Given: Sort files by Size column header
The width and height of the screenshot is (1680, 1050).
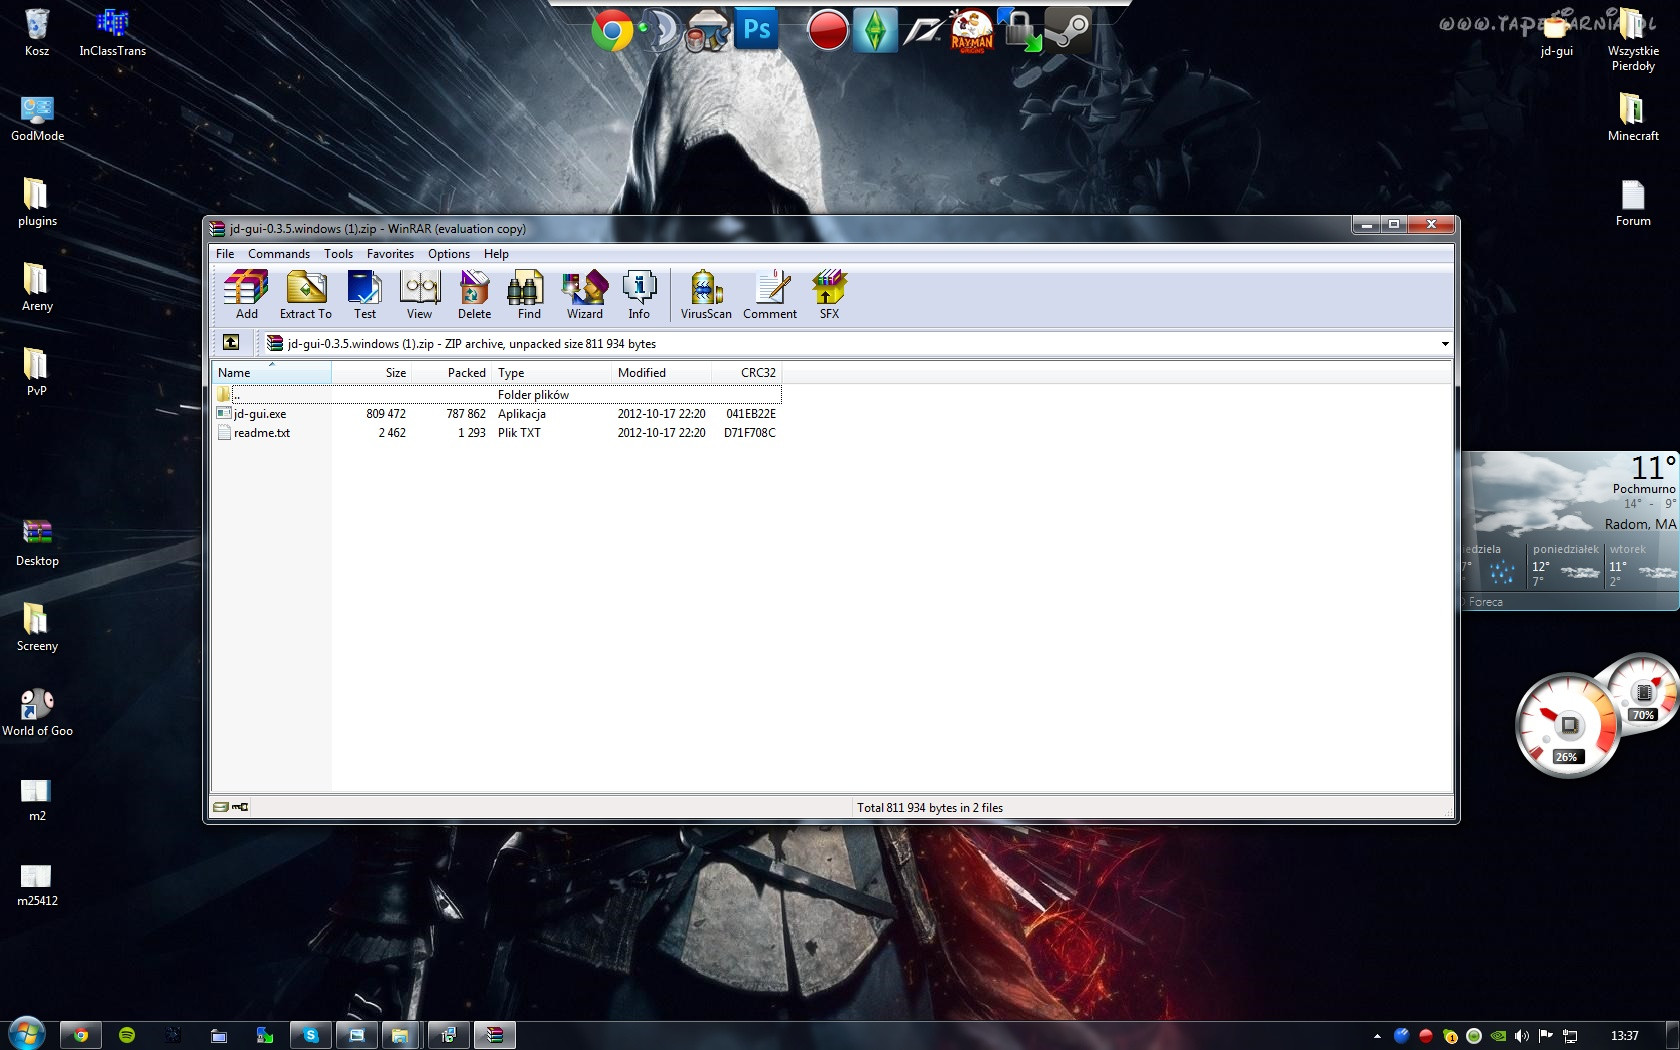Looking at the screenshot, I should click(x=371, y=373).
